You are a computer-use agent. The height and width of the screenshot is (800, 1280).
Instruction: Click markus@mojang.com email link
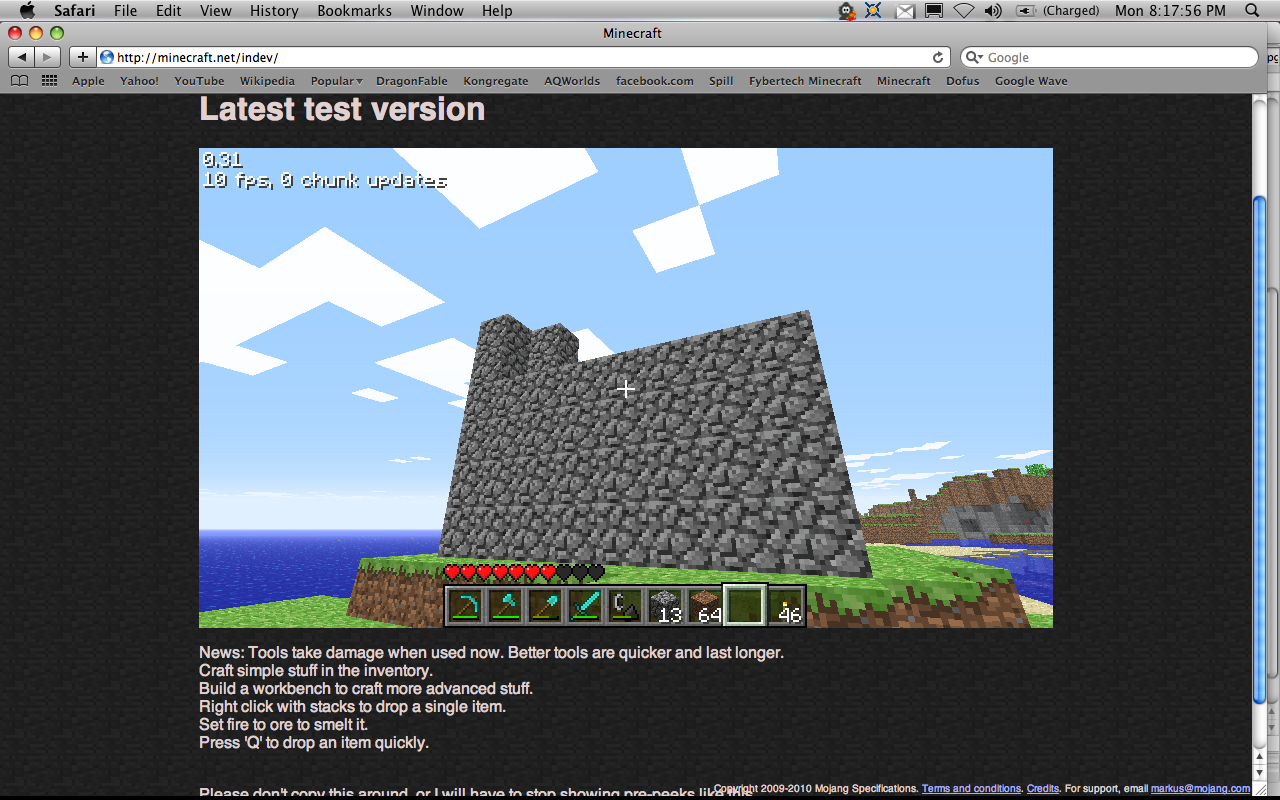(x=1200, y=789)
